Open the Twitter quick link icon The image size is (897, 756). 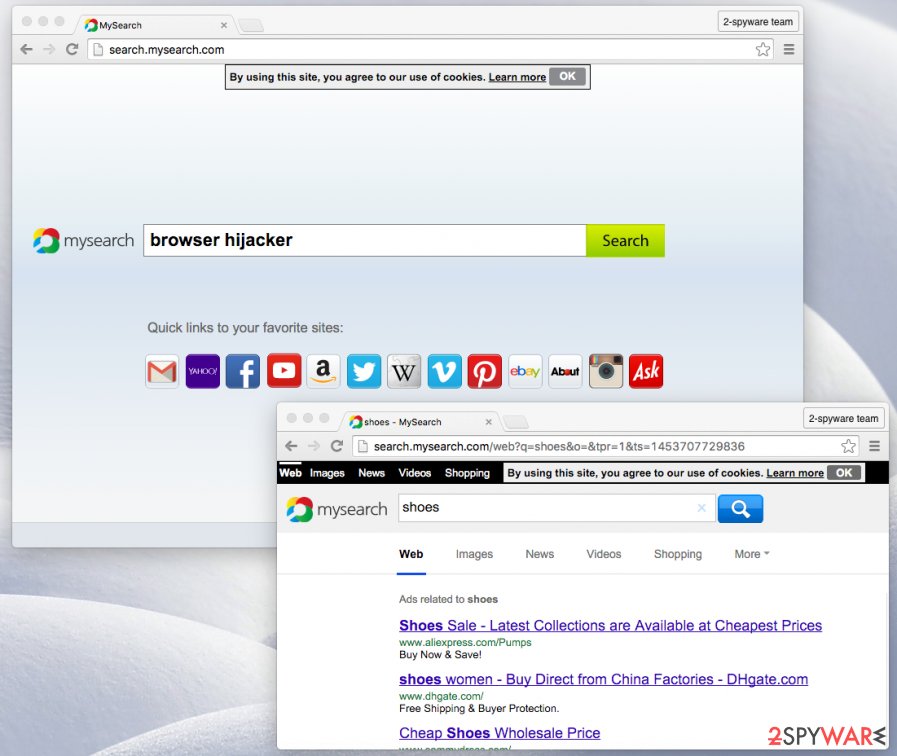click(x=364, y=372)
